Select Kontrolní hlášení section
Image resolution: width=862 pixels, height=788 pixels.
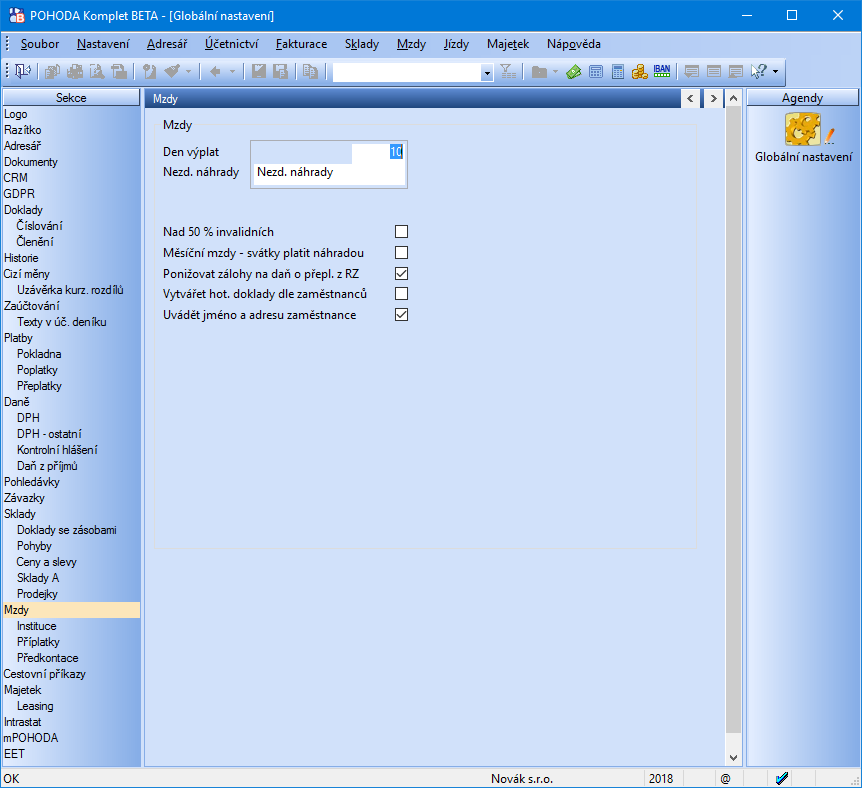(x=57, y=450)
